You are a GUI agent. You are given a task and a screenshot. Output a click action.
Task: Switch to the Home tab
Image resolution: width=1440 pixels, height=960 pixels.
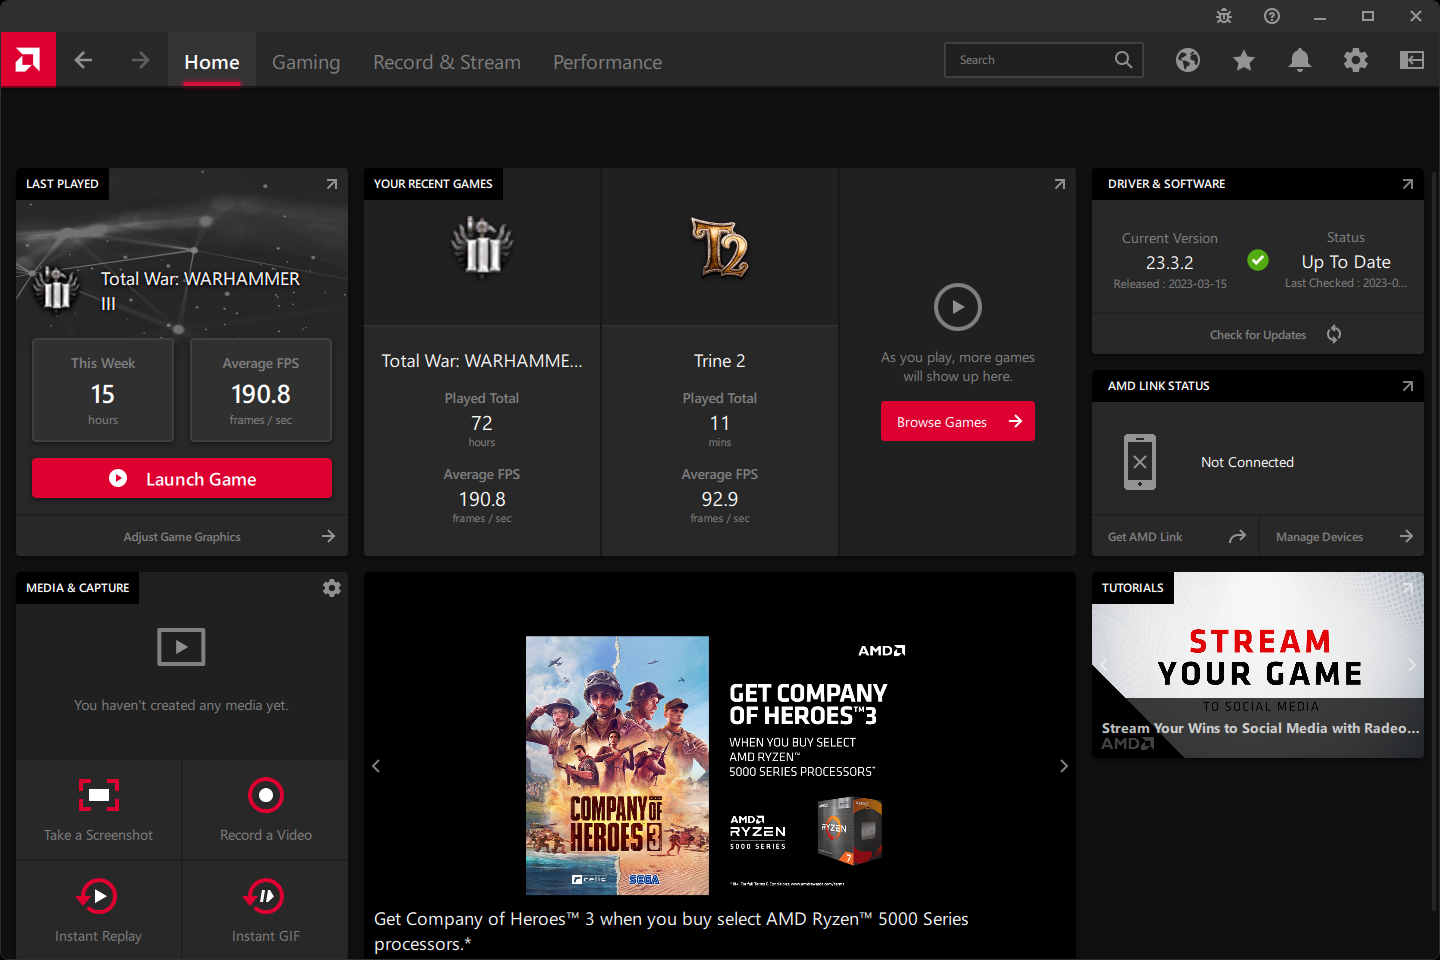pyautogui.click(x=212, y=62)
